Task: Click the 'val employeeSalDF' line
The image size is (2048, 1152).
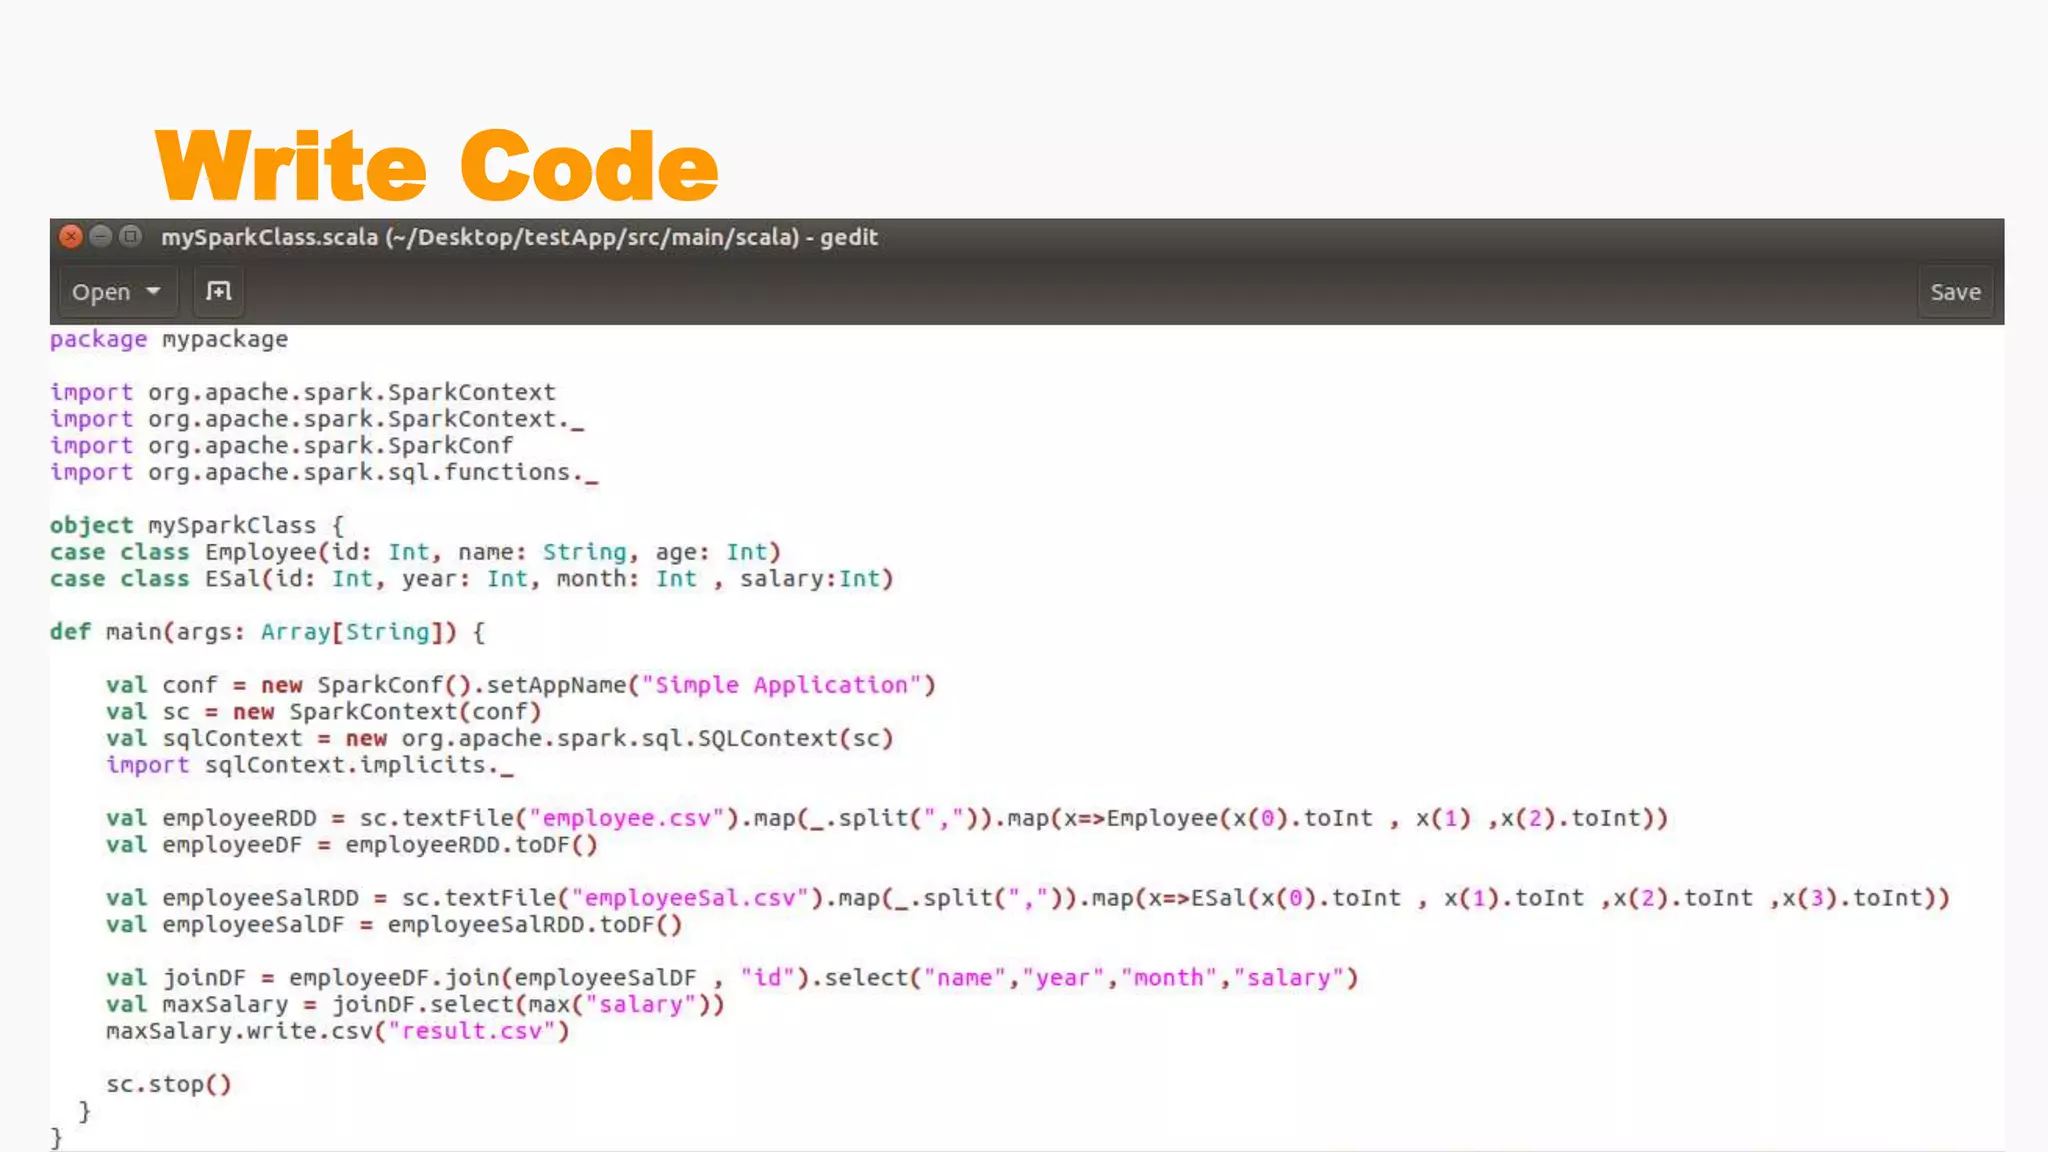Action: (394, 925)
